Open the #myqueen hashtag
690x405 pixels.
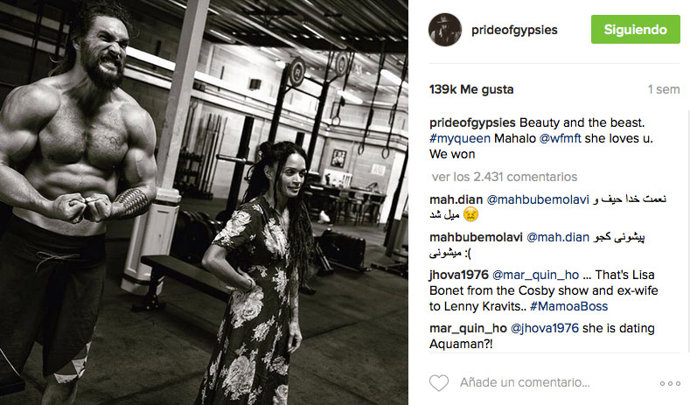(460, 138)
